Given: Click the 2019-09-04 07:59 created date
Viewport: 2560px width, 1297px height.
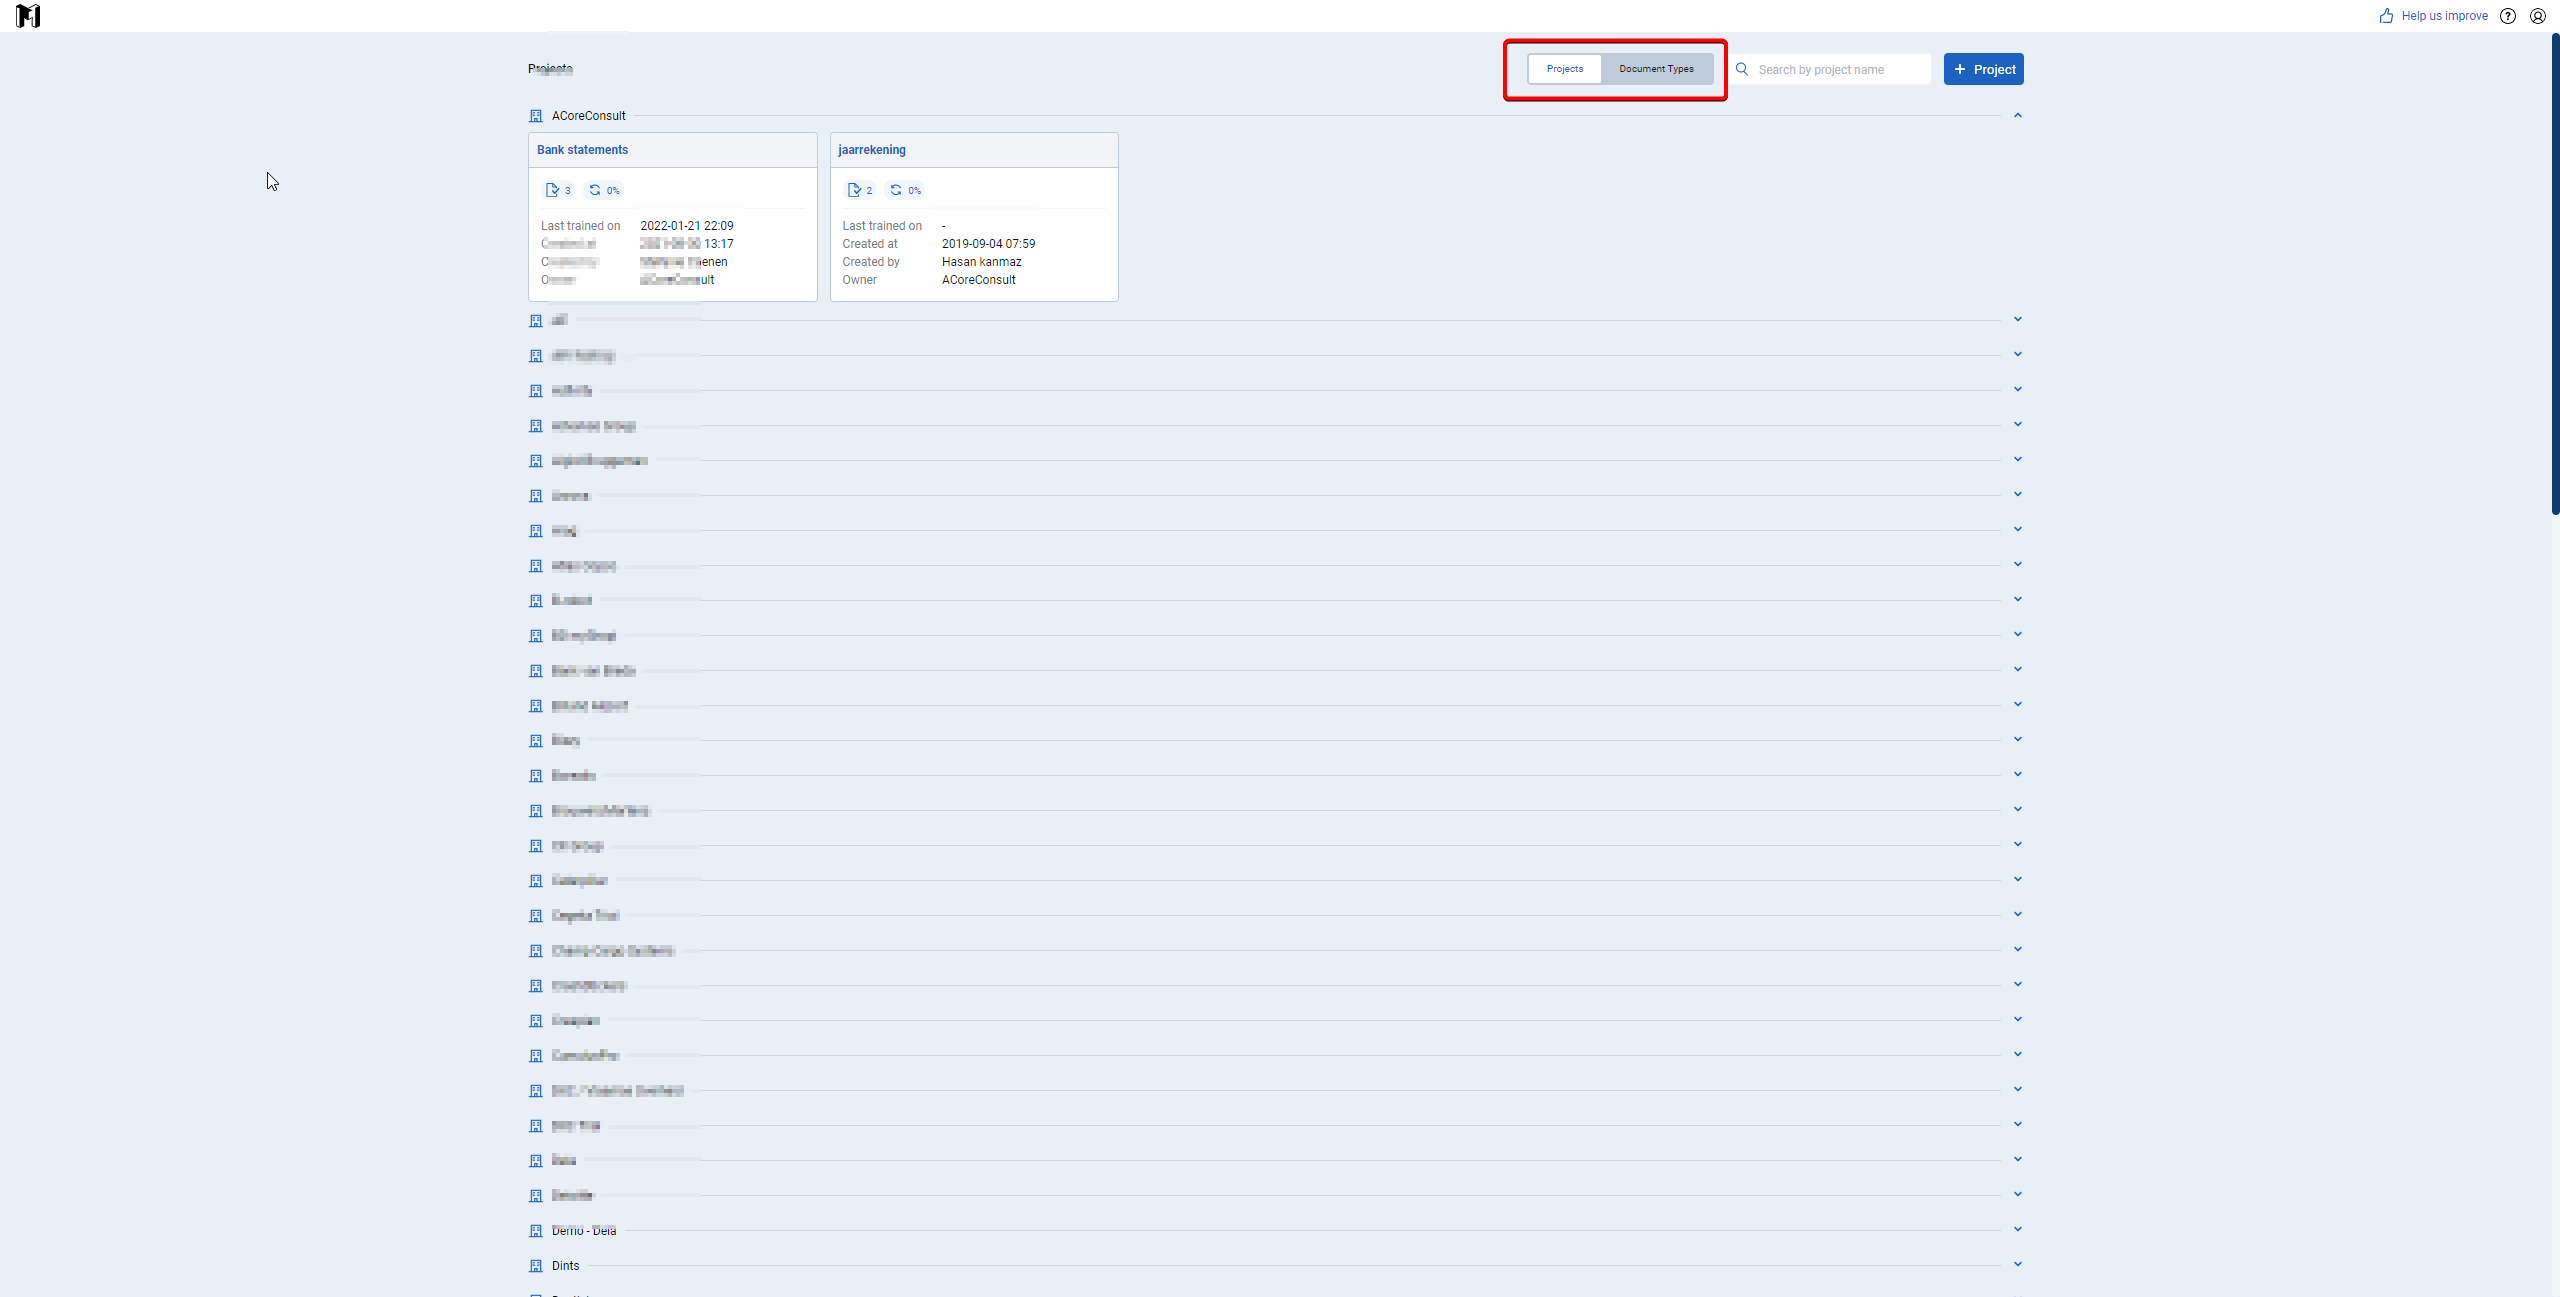Looking at the screenshot, I should (x=988, y=244).
